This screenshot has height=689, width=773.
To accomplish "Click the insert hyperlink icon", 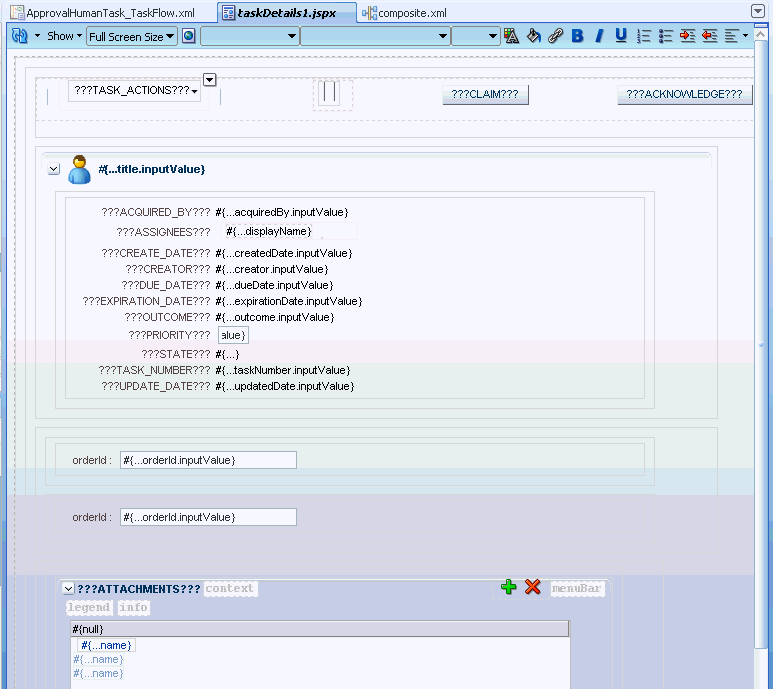I will point(556,36).
